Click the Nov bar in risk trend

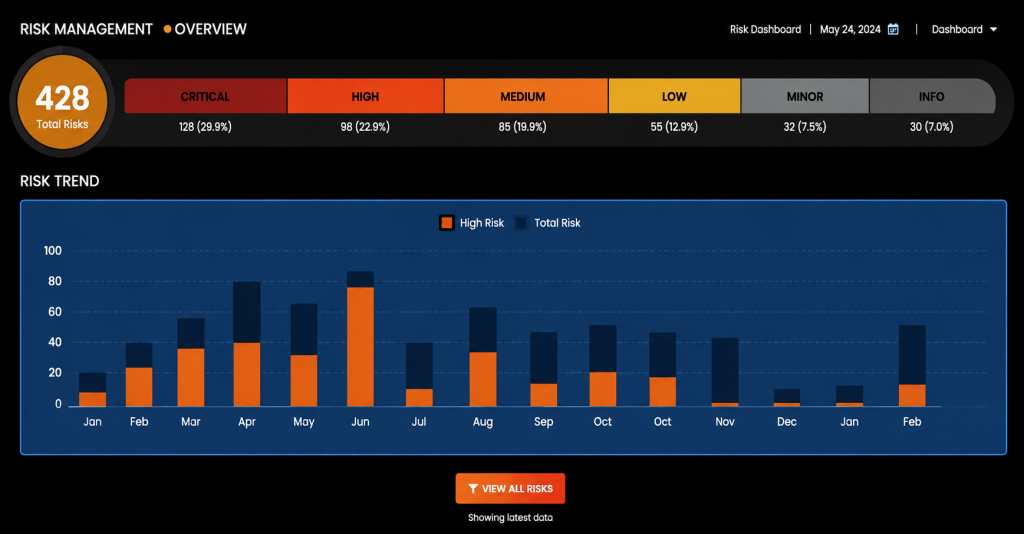[x=725, y=372]
